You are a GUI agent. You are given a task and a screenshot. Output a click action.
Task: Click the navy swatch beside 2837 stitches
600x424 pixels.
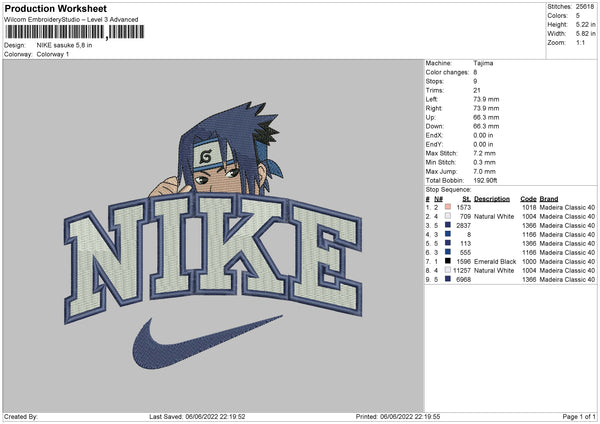coord(448,225)
